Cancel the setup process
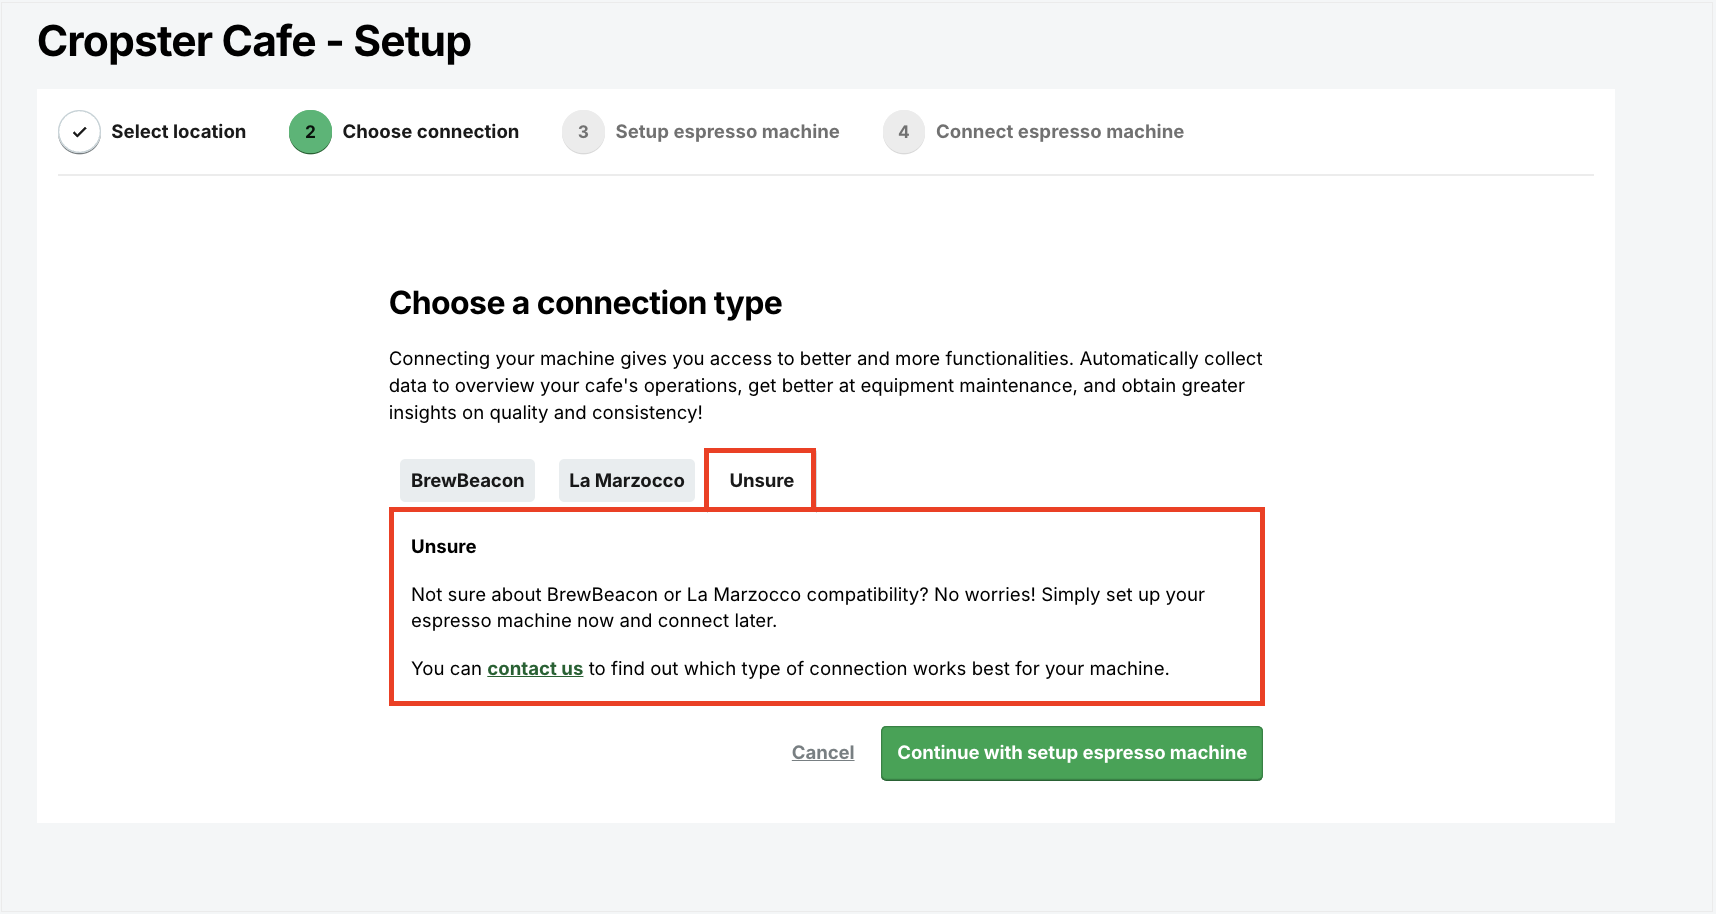The image size is (1716, 914). (x=823, y=753)
